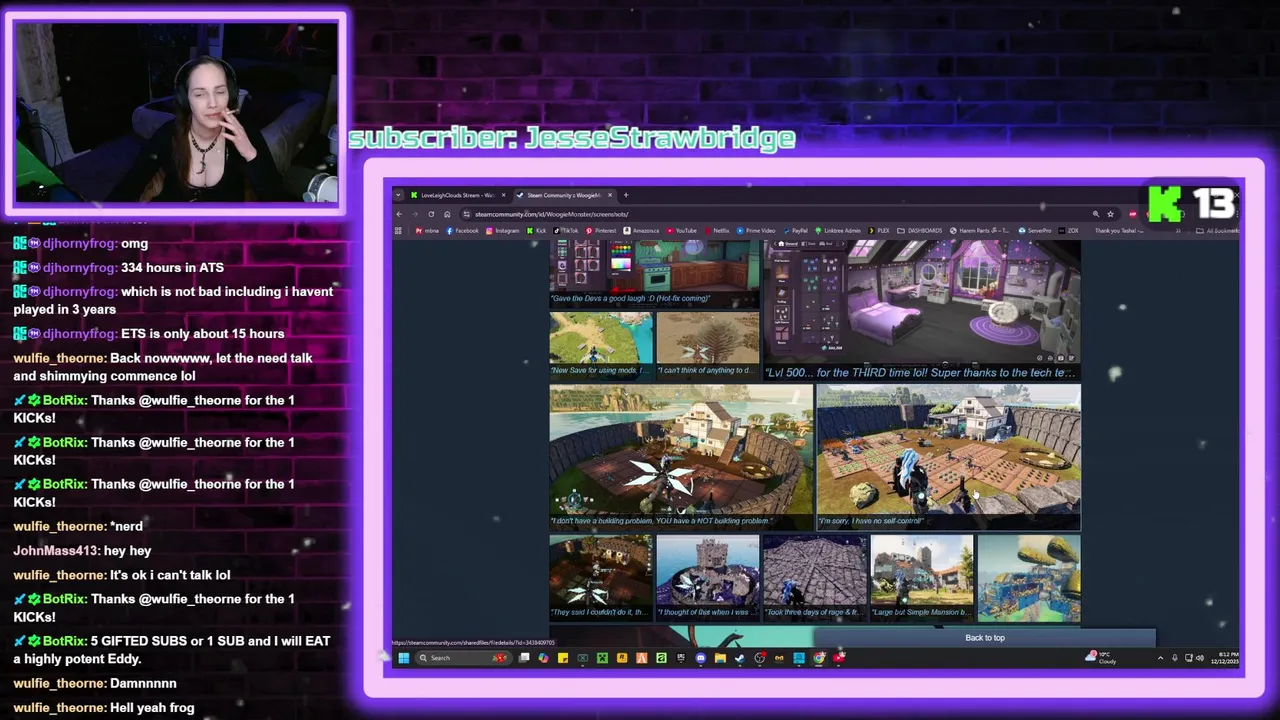Screen dimensions: 1280x720
Task: Open the browser home page button
Action: 447,214
